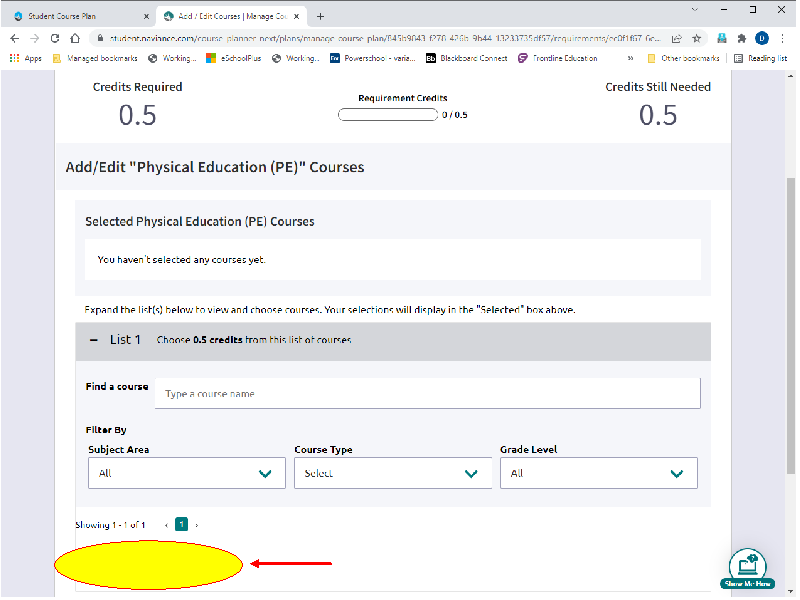800x600 pixels.
Task: Click the browser forward arrow
Action: [x=35, y=38]
